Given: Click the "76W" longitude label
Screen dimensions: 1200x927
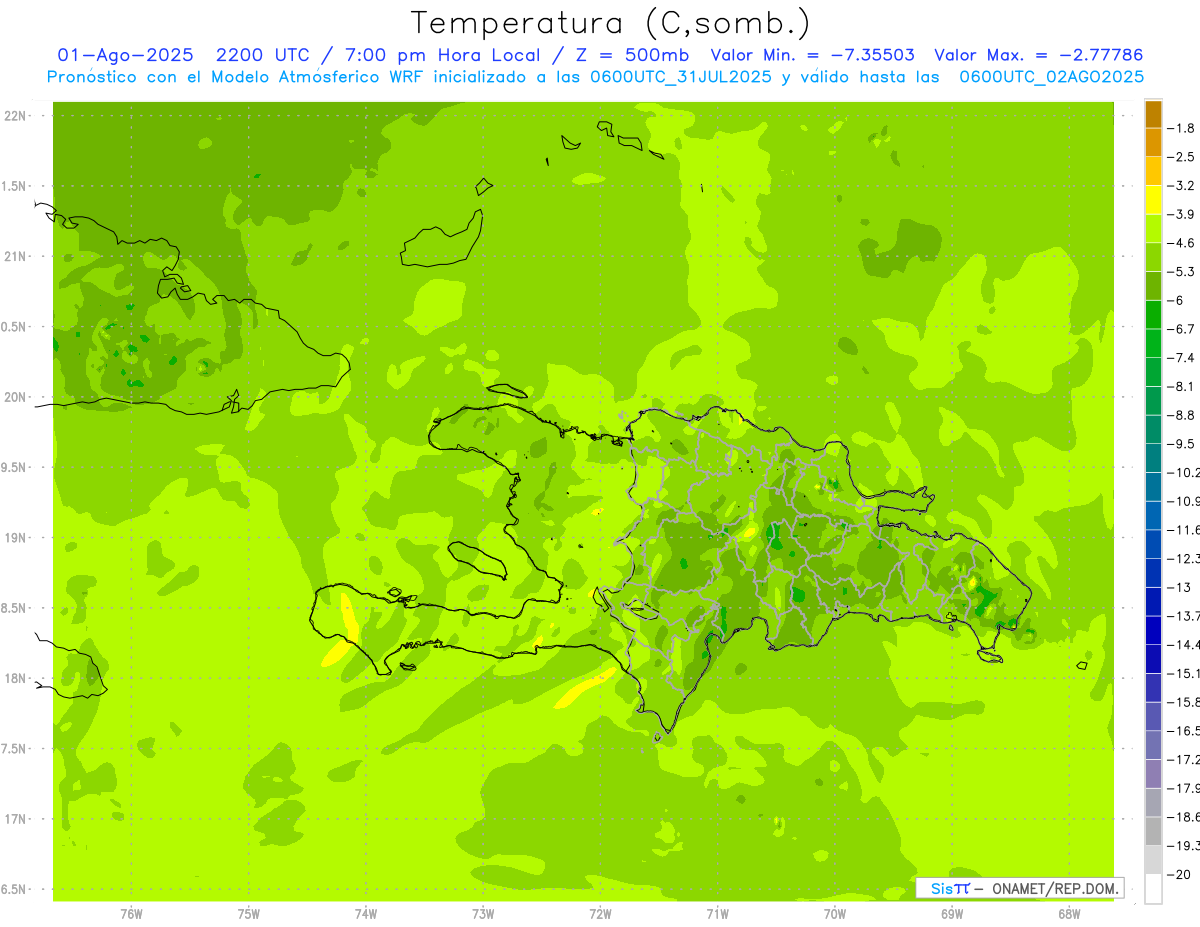Looking at the screenshot, I should pos(131,914).
